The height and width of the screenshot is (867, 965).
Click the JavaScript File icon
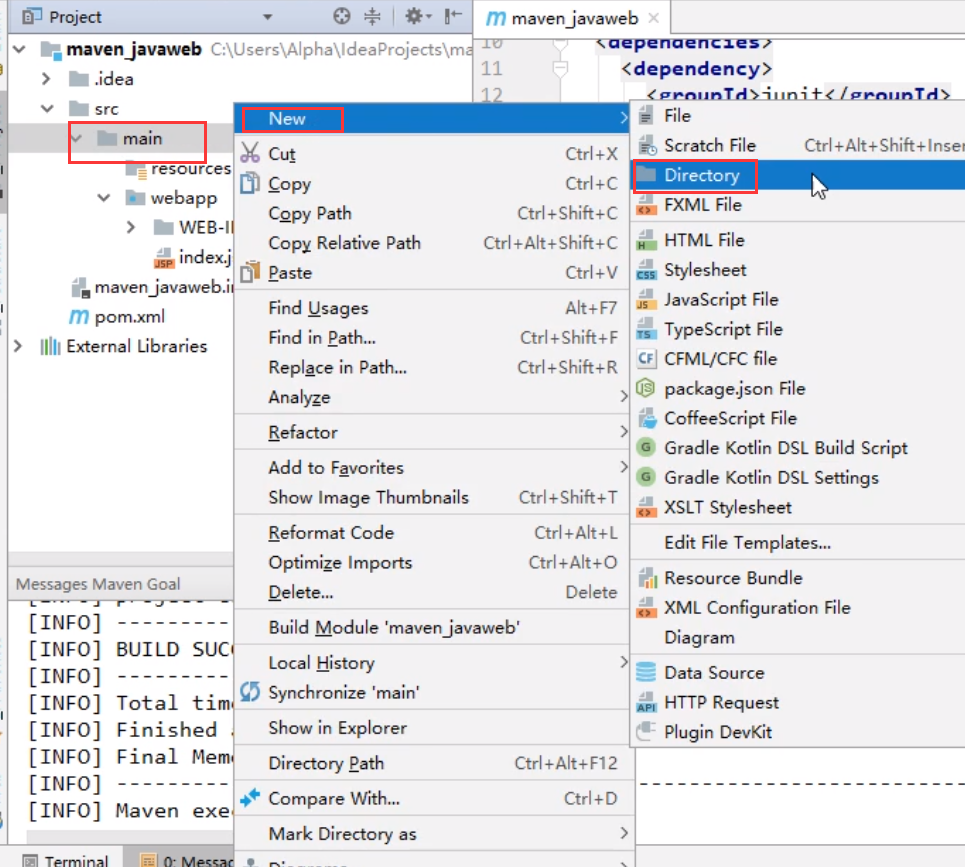pos(646,299)
